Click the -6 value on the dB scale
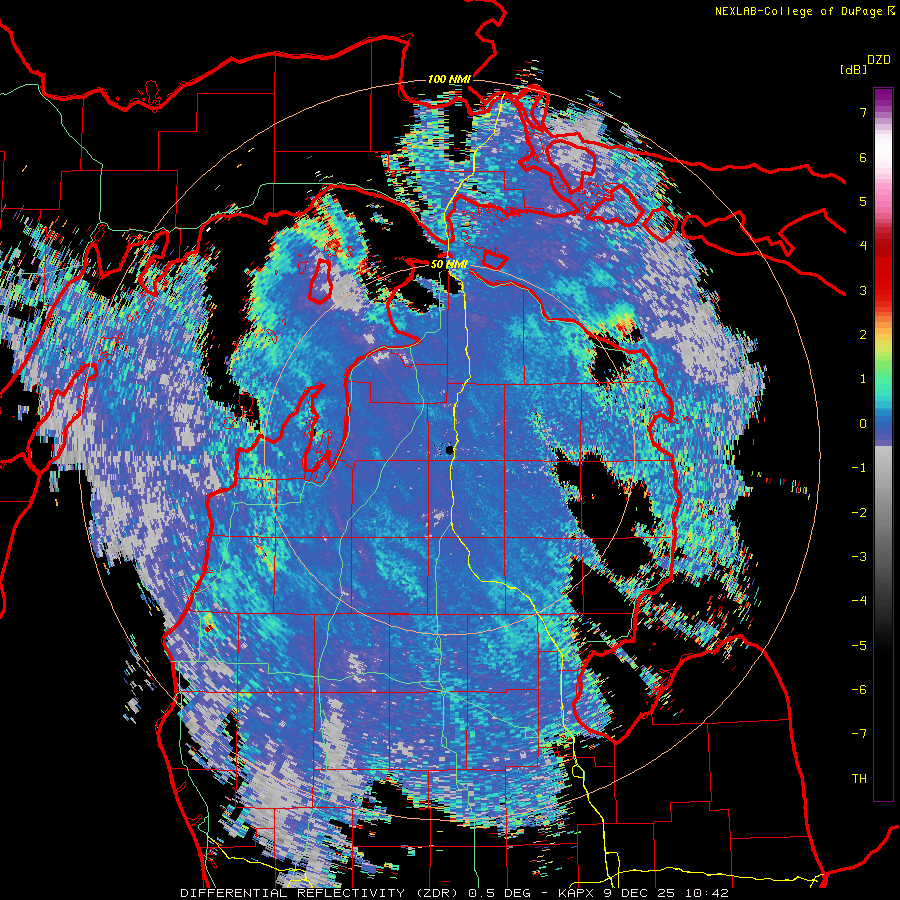Image resolution: width=900 pixels, height=900 pixels. pyautogui.click(x=859, y=690)
